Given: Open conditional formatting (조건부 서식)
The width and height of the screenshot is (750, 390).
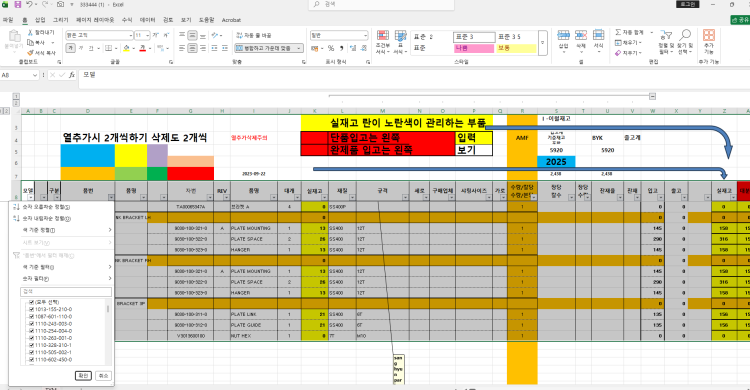Looking at the screenshot, I should pyautogui.click(x=382, y=42).
